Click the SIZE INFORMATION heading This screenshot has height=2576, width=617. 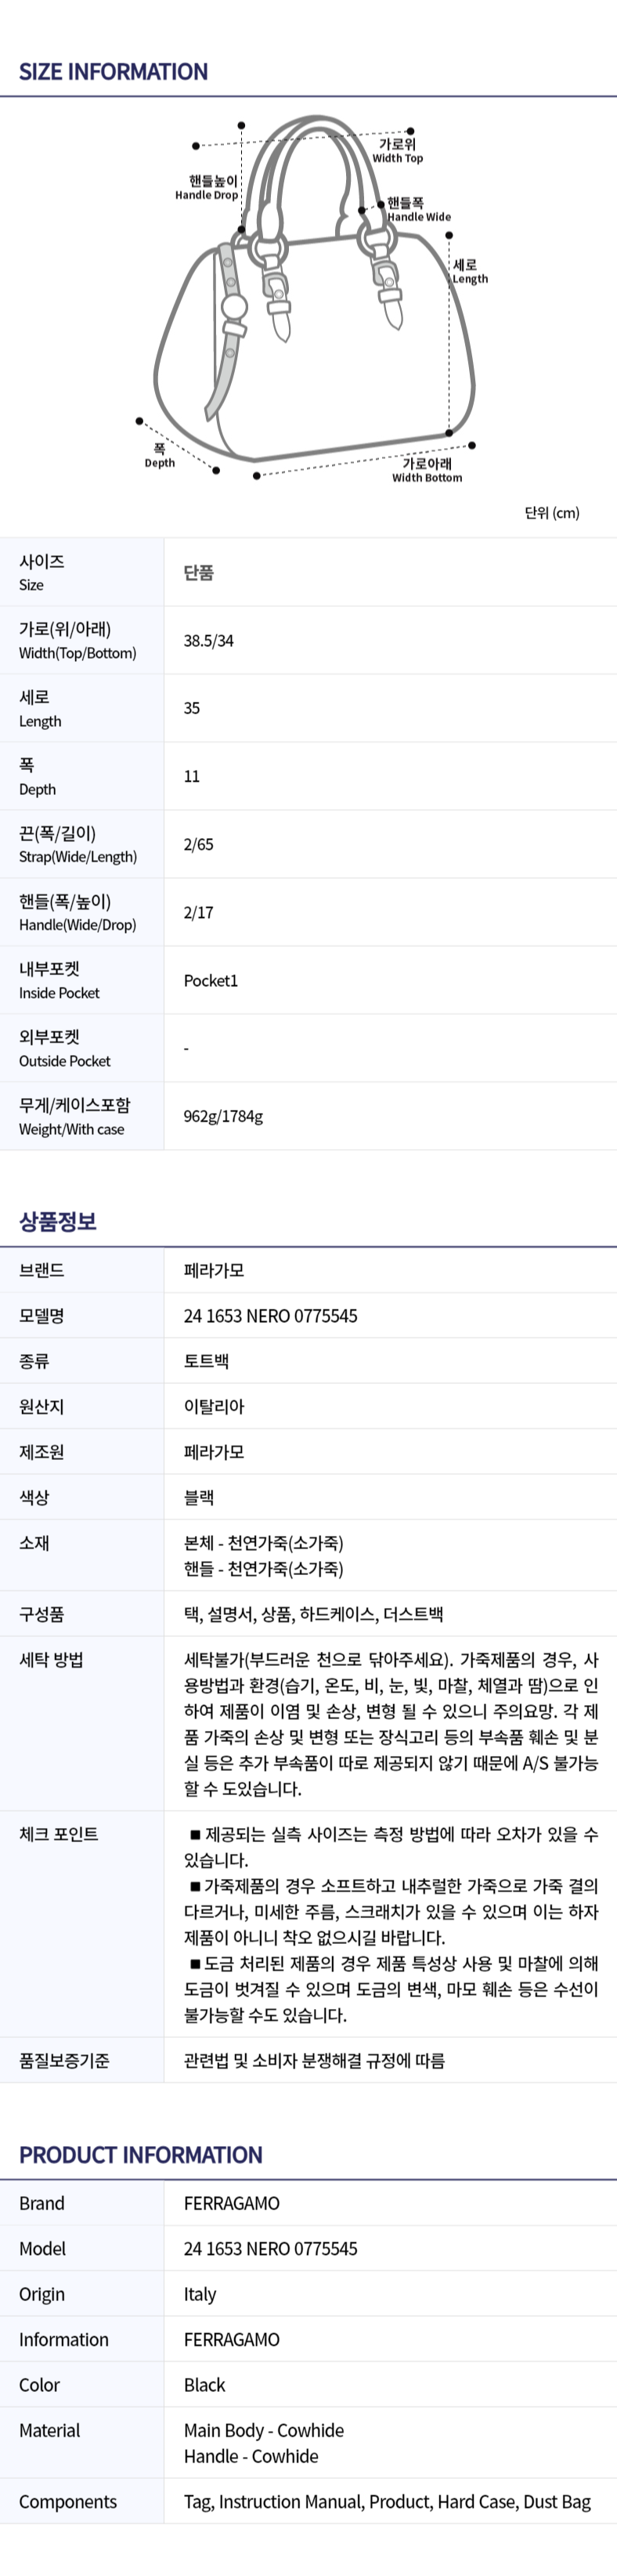(x=113, y=72)
